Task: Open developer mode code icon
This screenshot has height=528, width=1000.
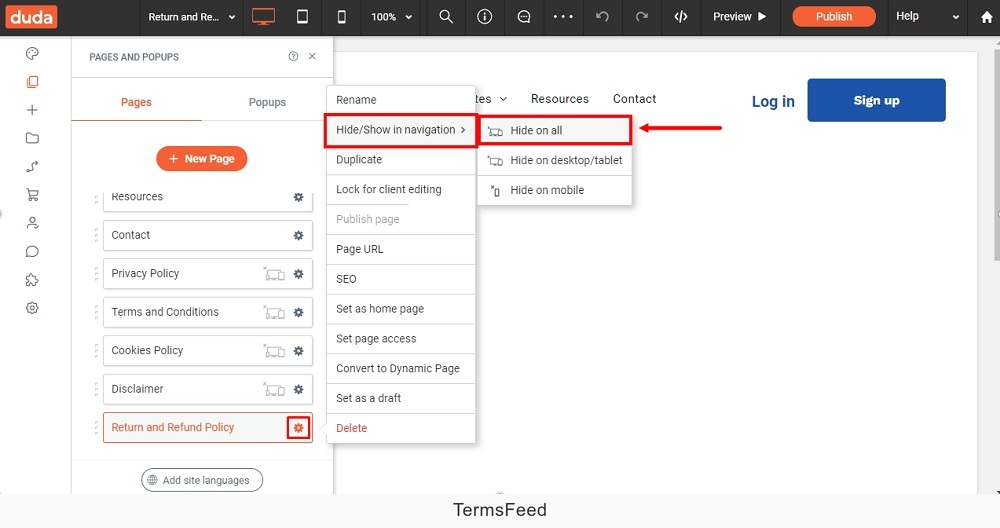Action: pyautogui.click(x=680, y=17)
